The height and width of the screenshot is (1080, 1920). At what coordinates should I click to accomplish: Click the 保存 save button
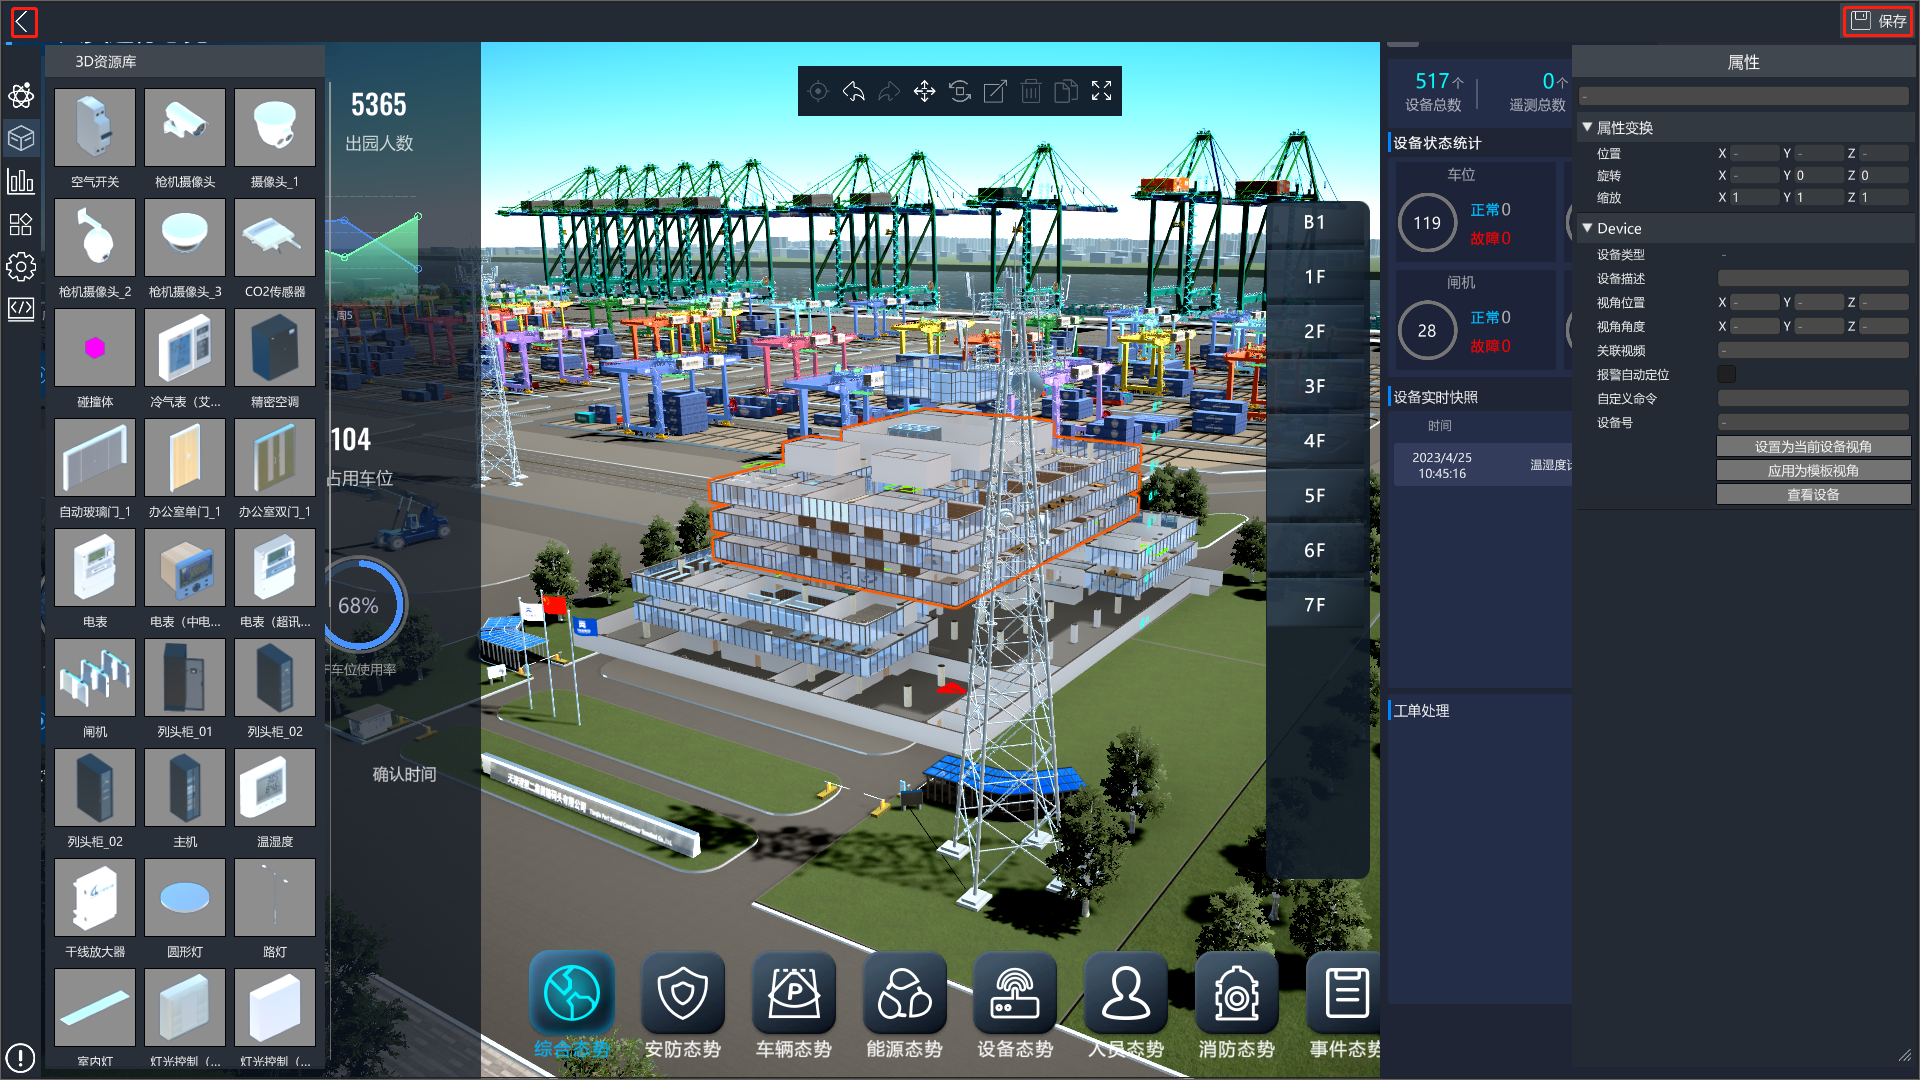[x=1877, y=21]
